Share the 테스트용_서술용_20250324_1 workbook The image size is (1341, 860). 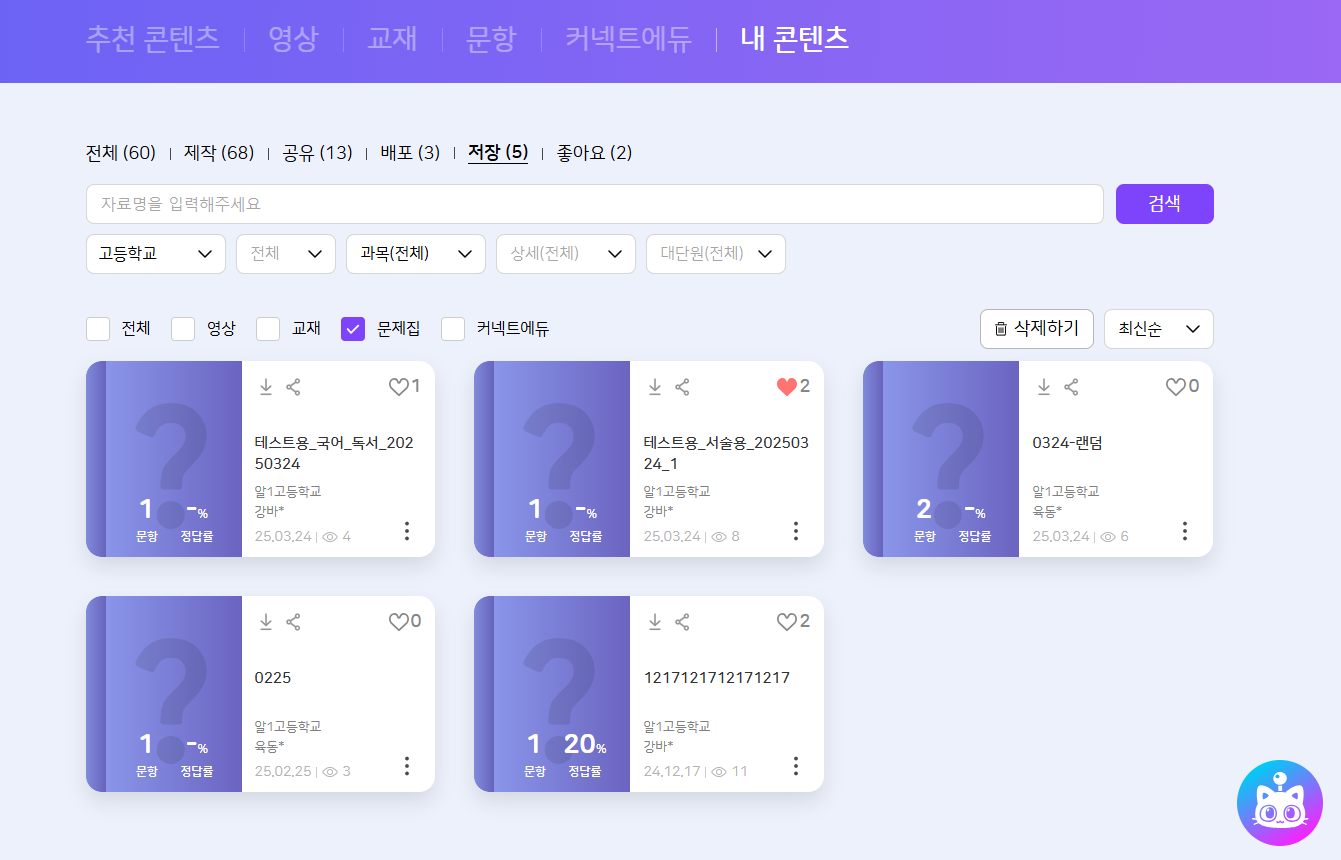pos(682,387)
